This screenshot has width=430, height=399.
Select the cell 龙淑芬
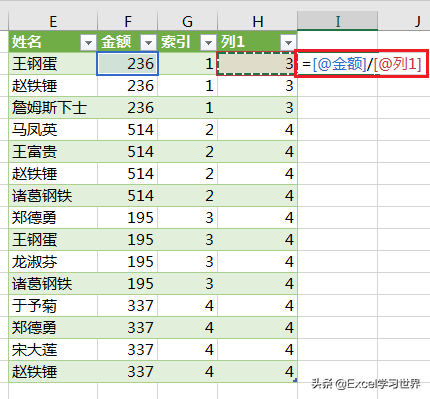53,262
